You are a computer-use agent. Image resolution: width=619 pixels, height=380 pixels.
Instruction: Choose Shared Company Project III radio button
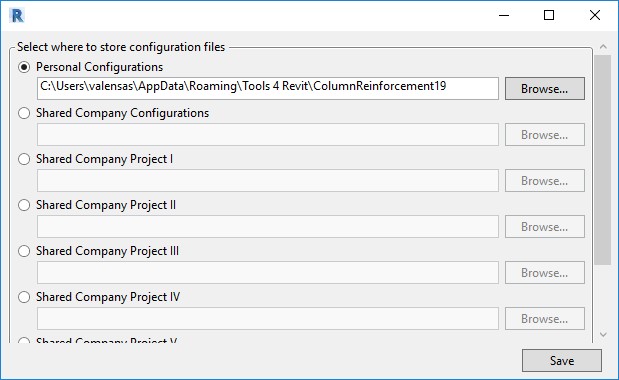click(24, 251)
